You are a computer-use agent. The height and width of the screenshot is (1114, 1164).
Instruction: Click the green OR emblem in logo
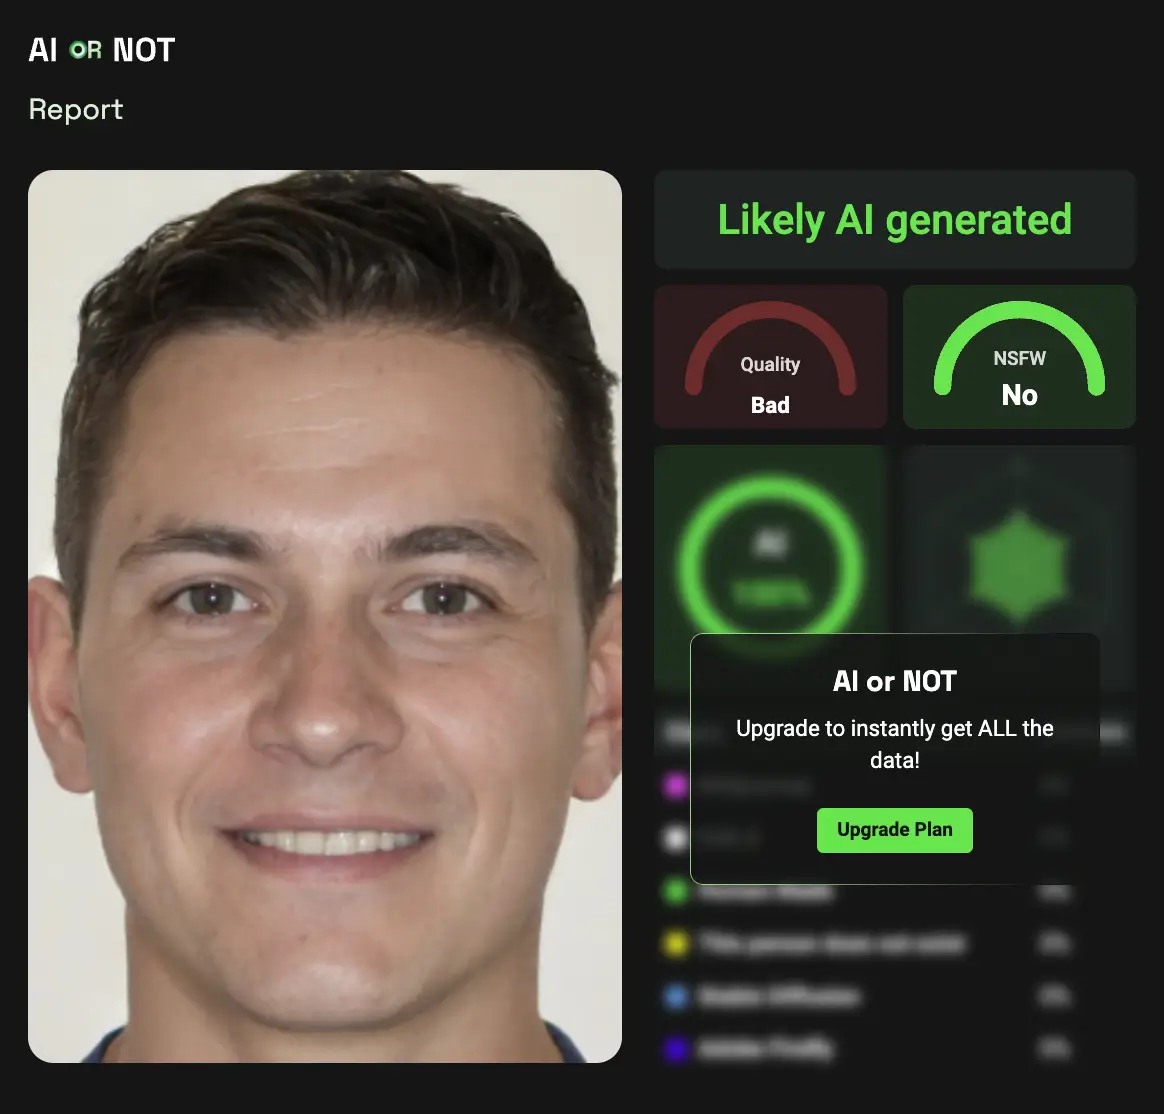85,50
